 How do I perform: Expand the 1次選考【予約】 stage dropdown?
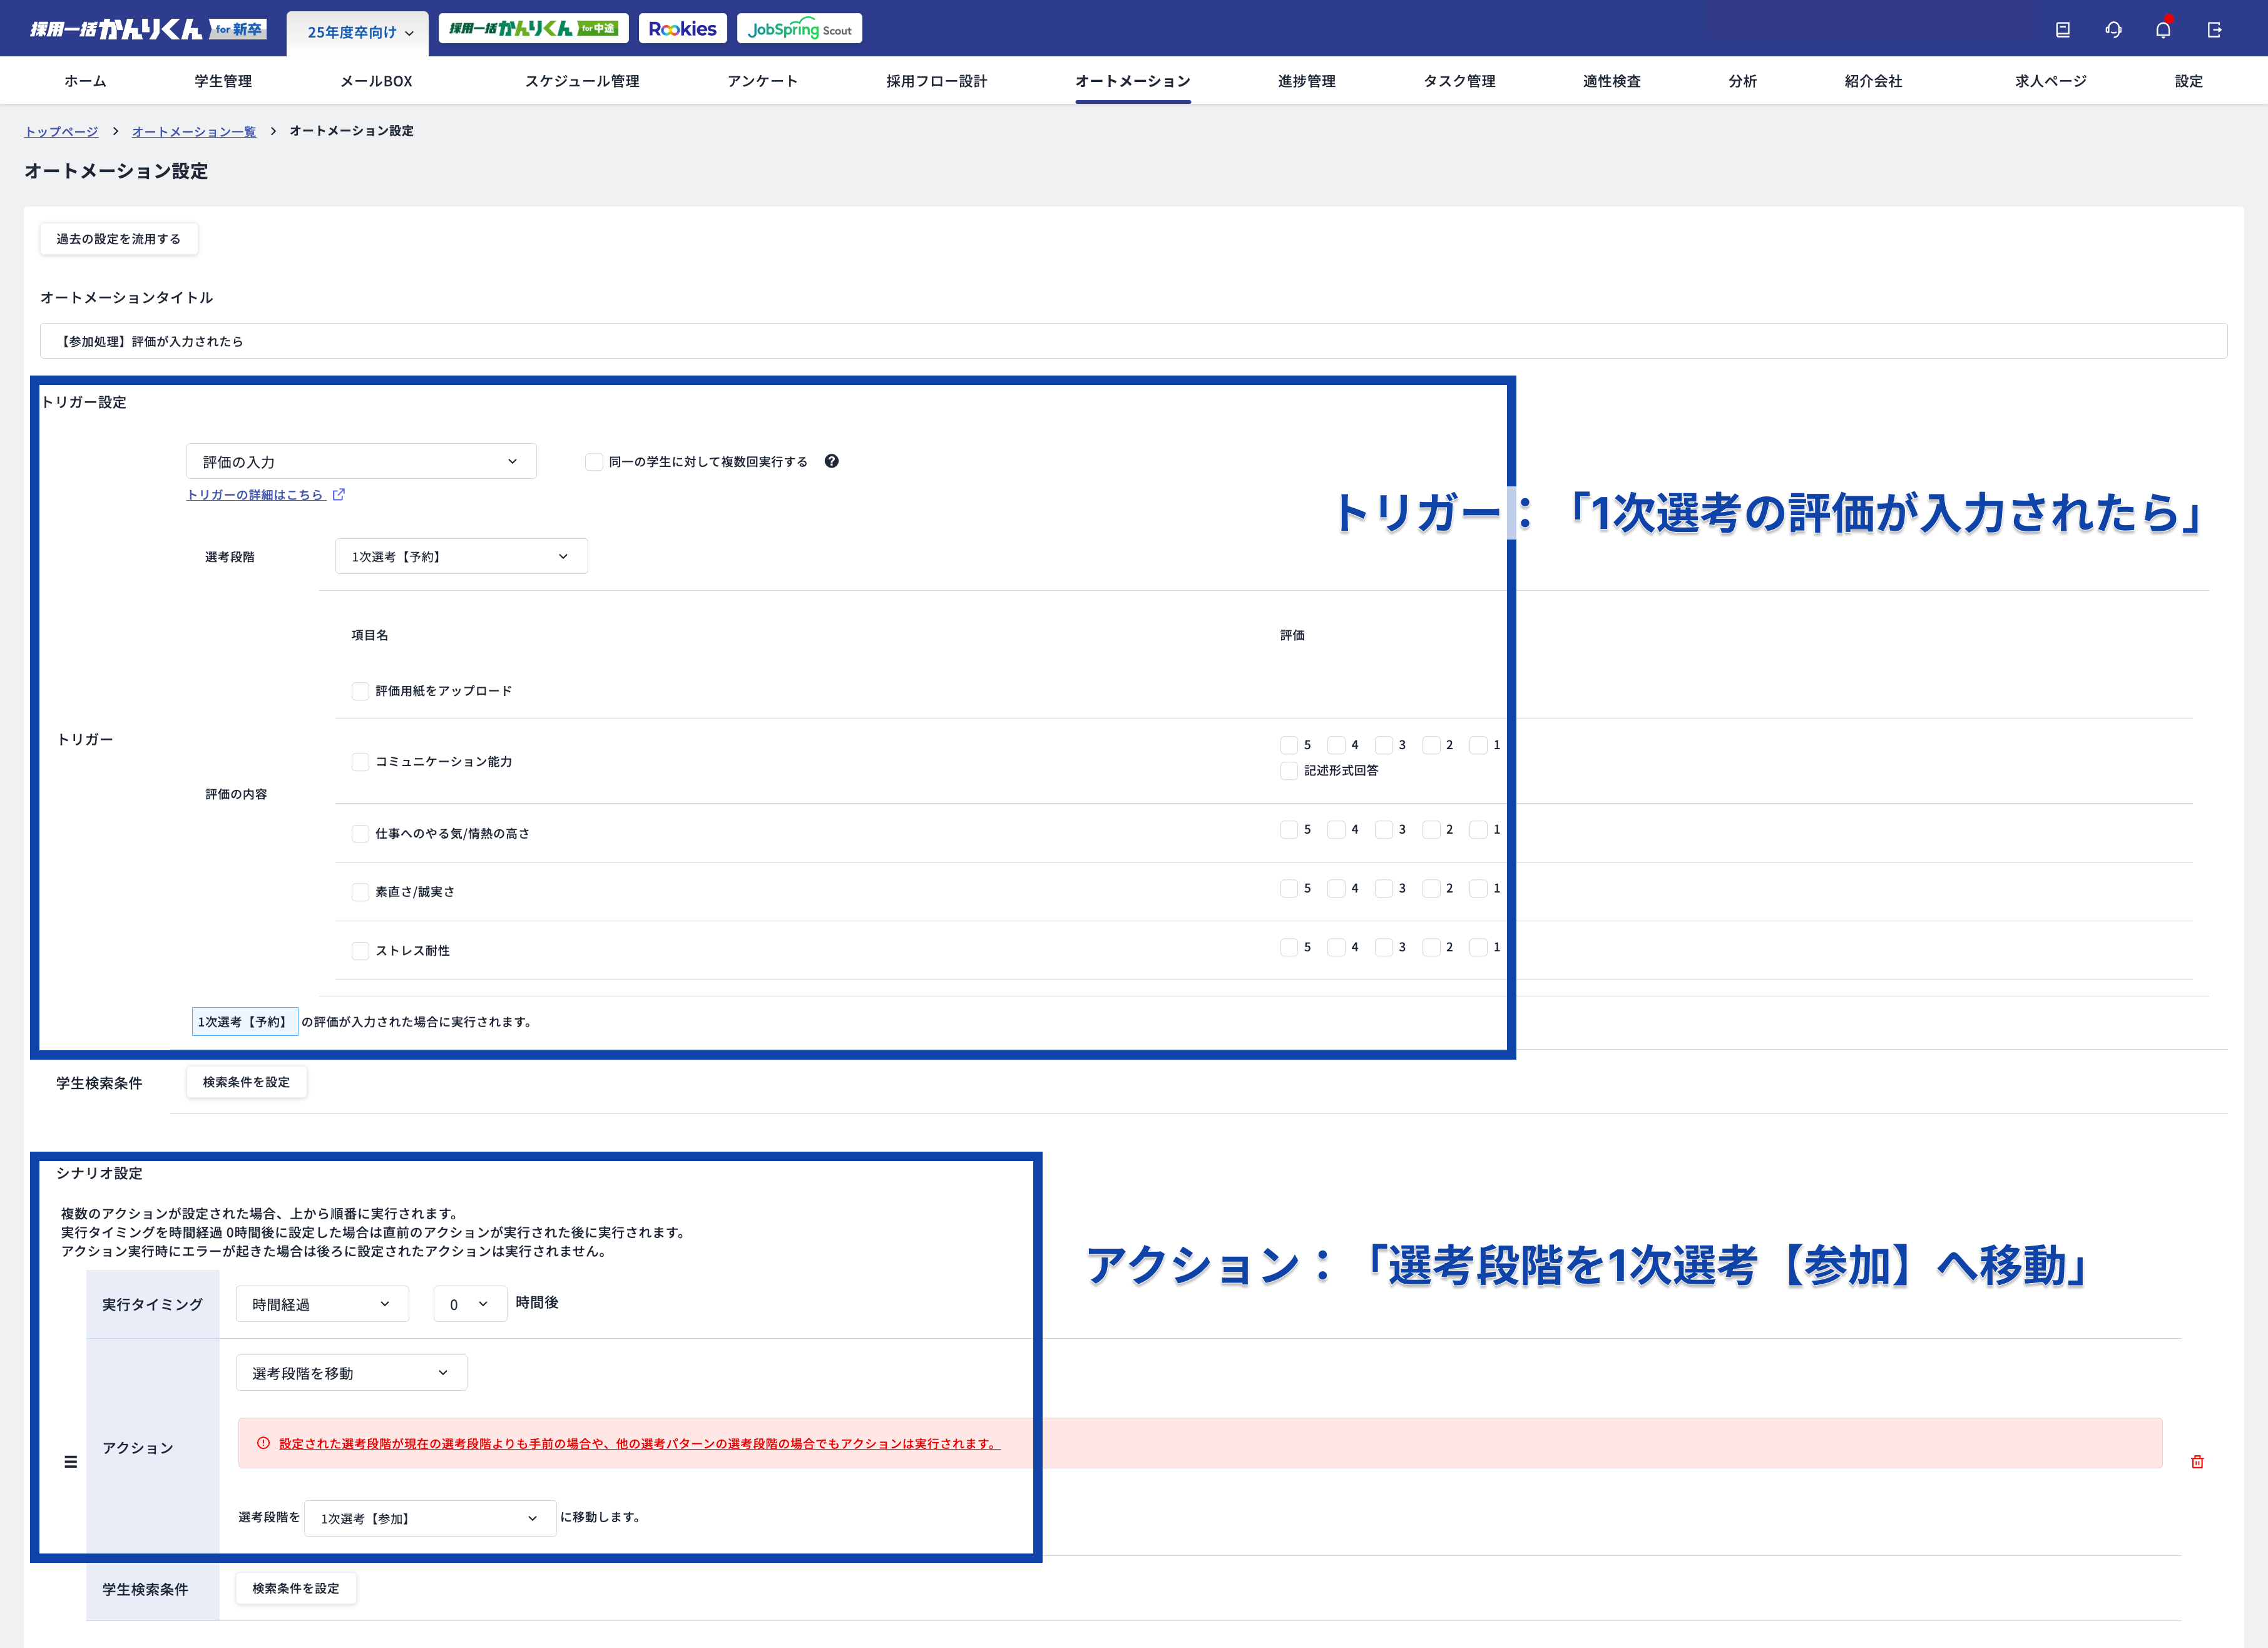pos(461,557)
